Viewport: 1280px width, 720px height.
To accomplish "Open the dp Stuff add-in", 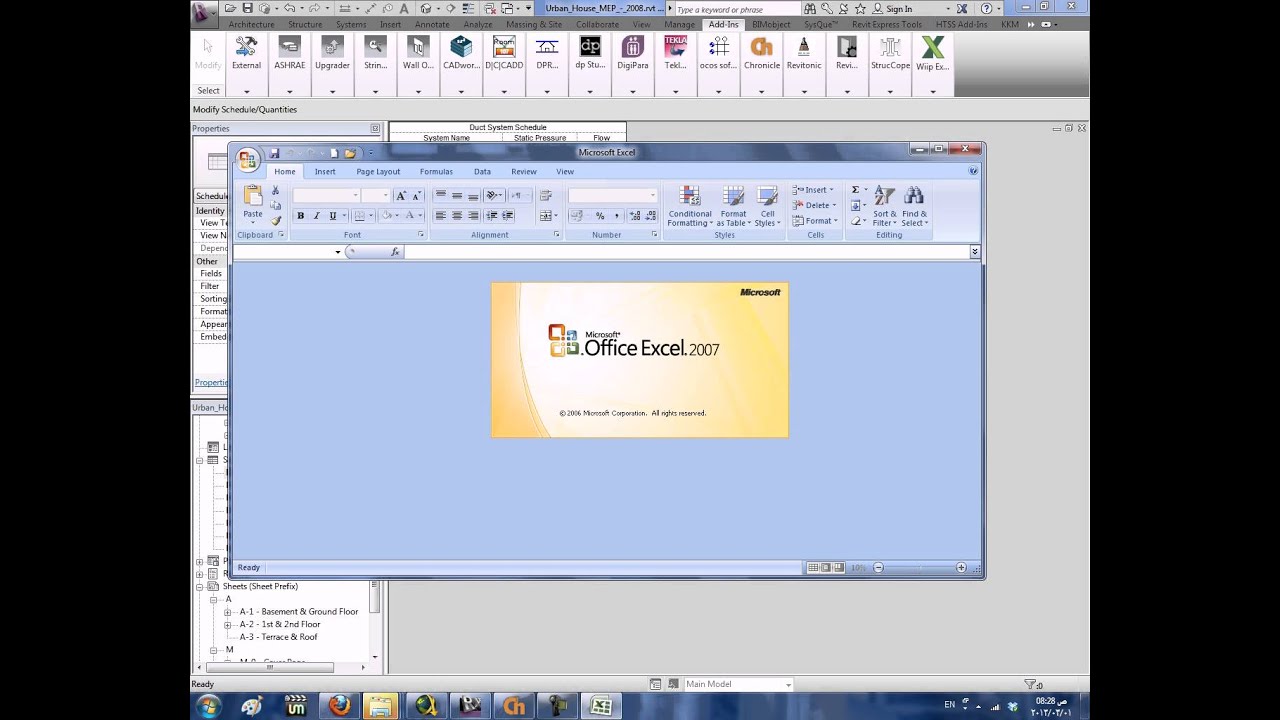I will coord(590,54).
